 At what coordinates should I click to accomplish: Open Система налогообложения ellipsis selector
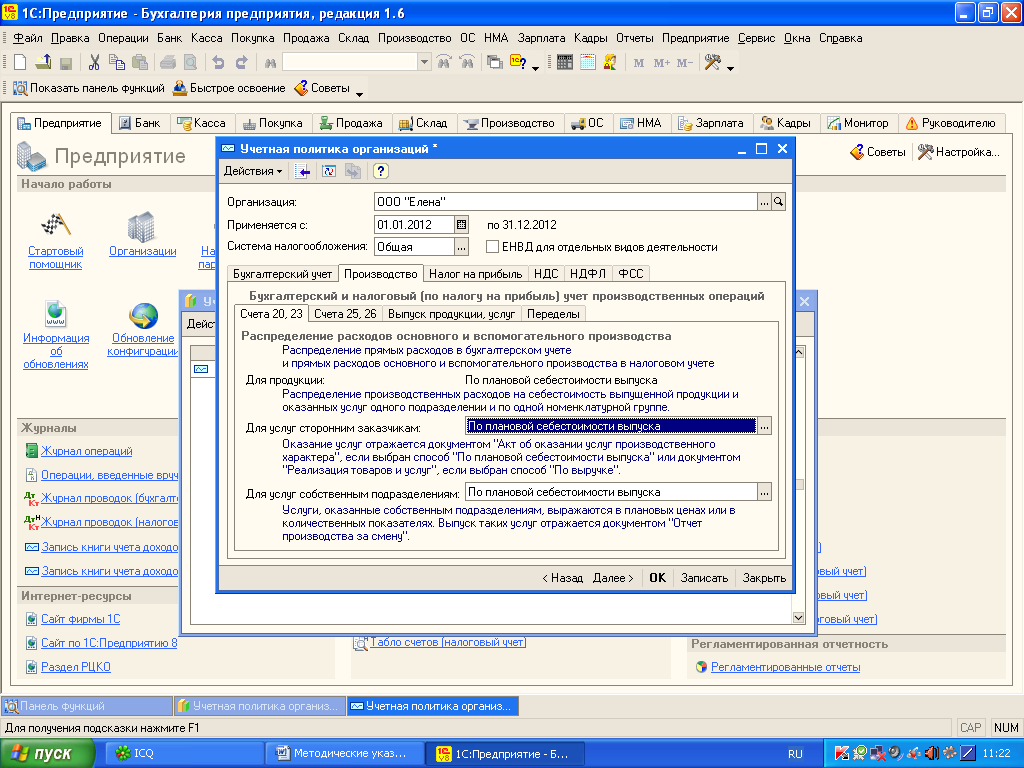pos(462,247)
